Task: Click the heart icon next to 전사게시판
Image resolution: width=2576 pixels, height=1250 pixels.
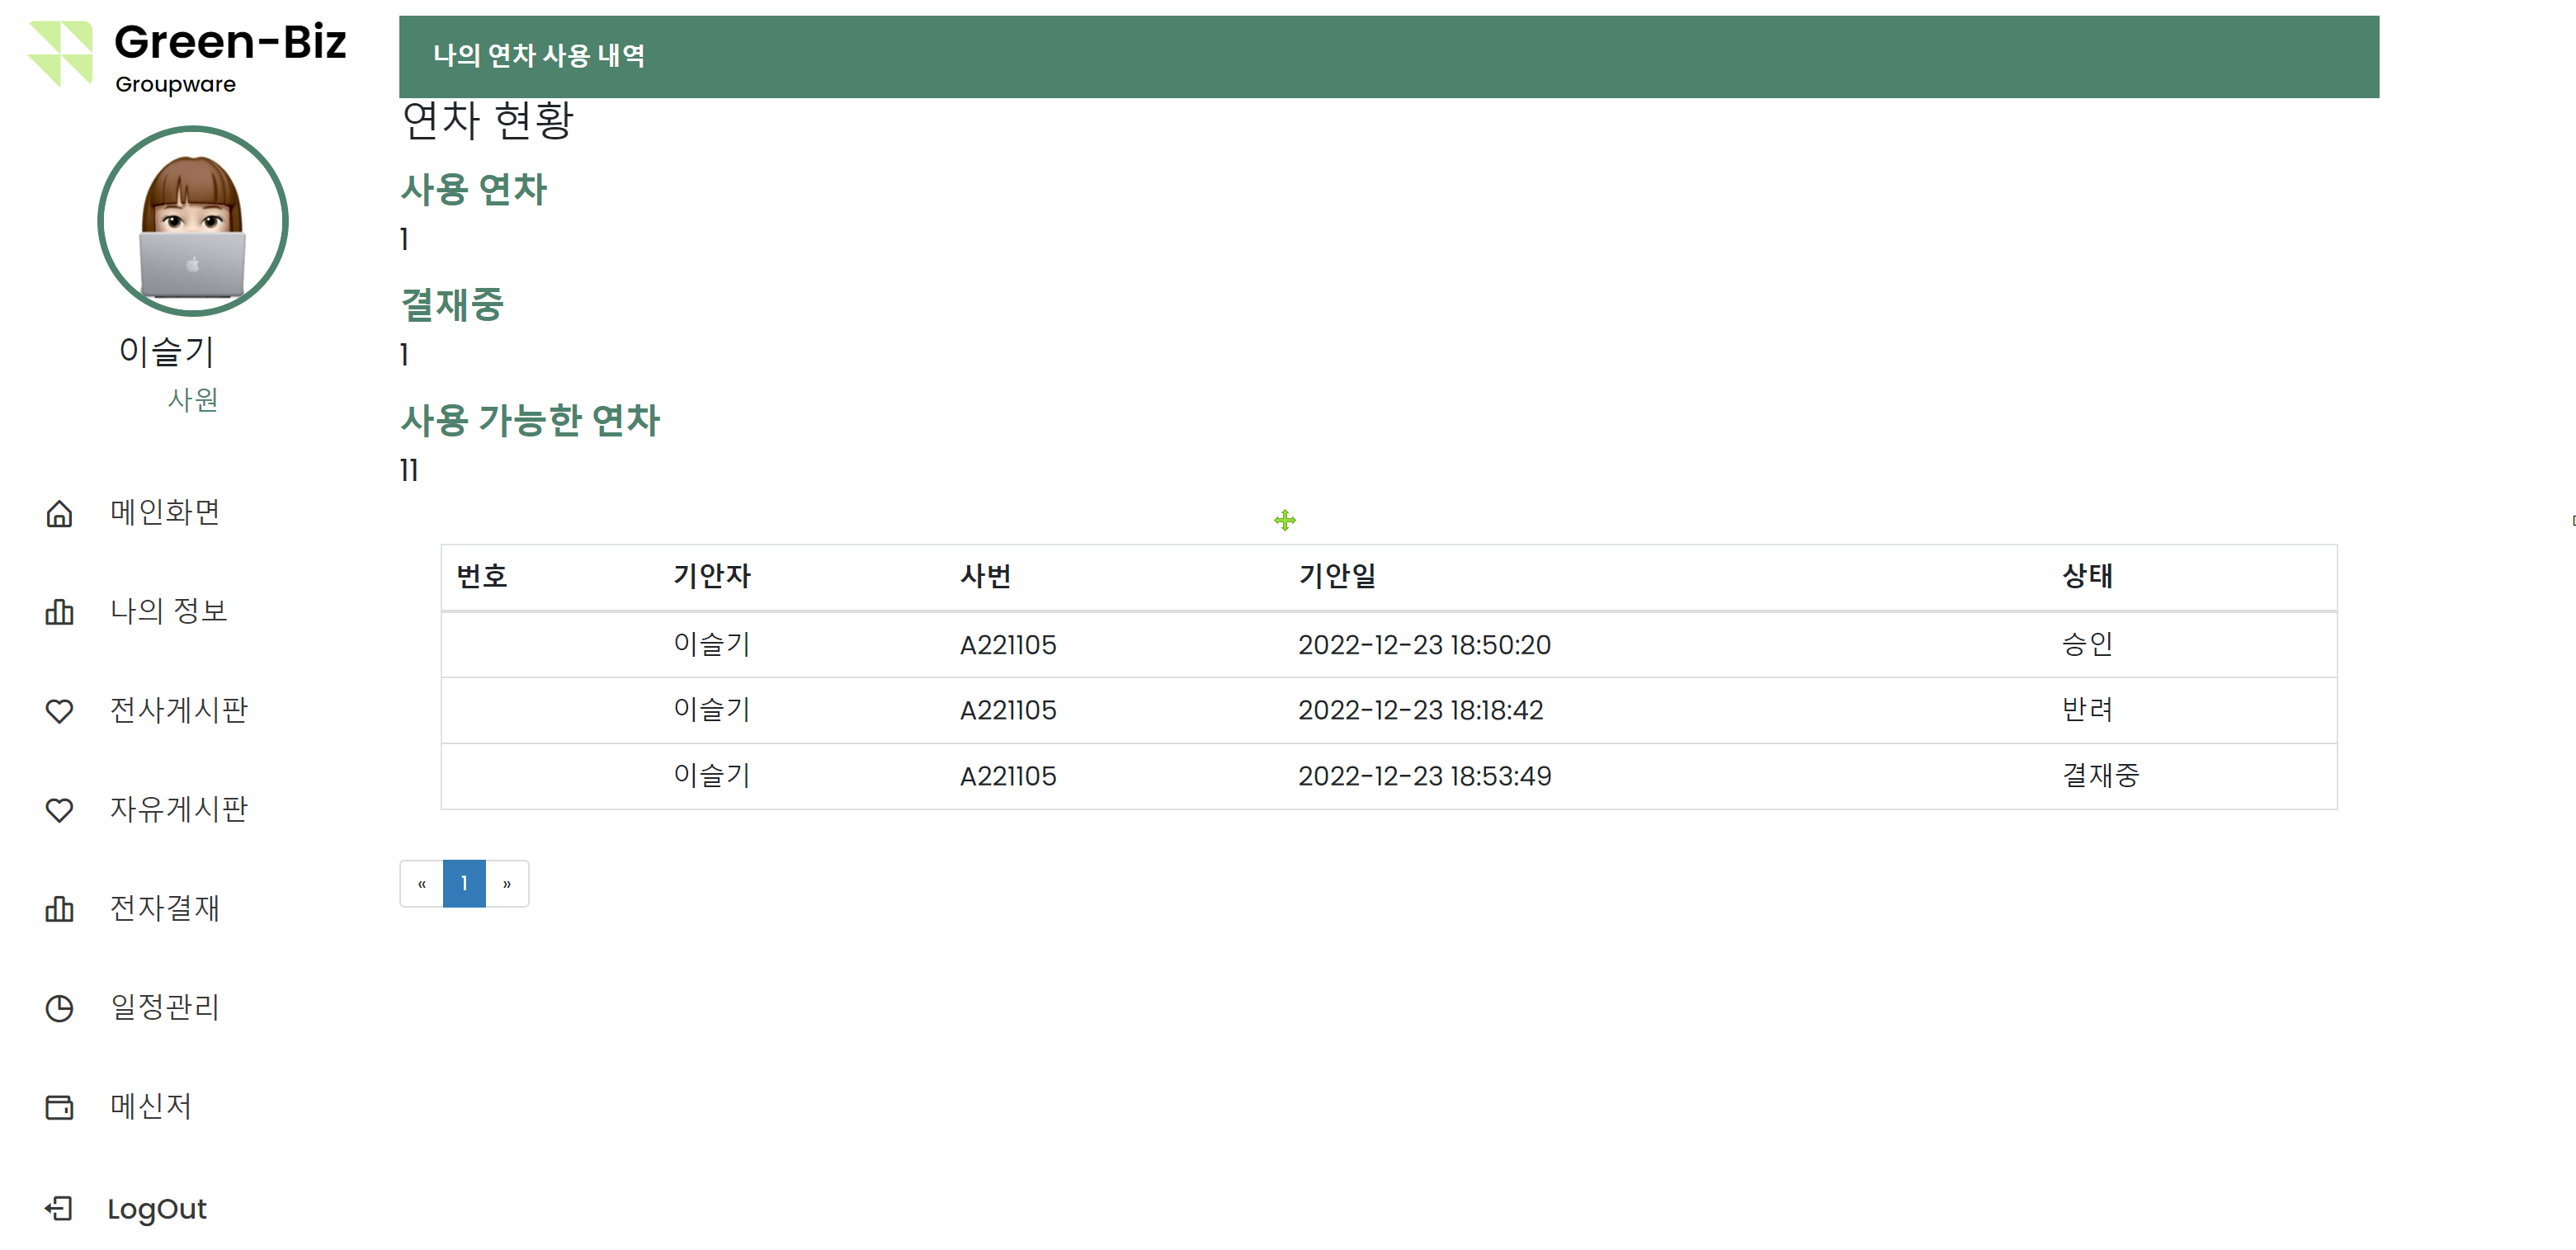Action: [60, 711]
